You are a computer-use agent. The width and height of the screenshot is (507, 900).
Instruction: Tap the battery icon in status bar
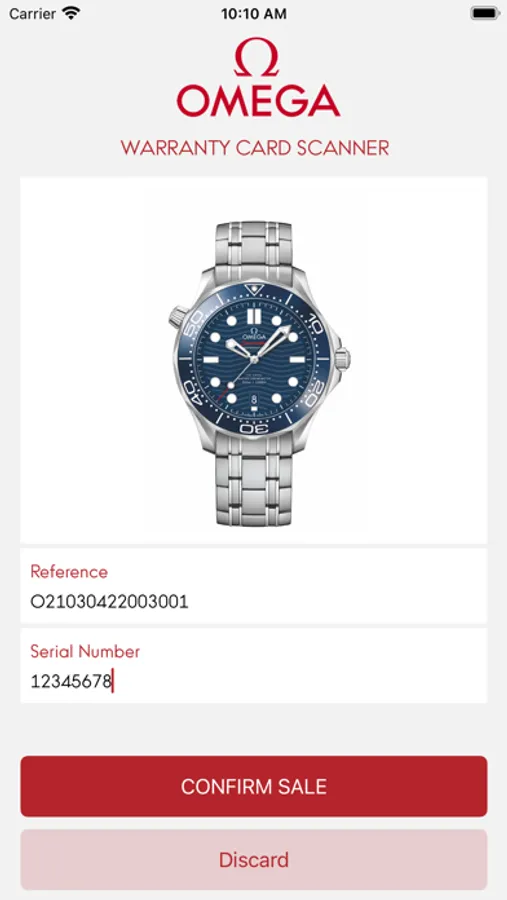485,13
